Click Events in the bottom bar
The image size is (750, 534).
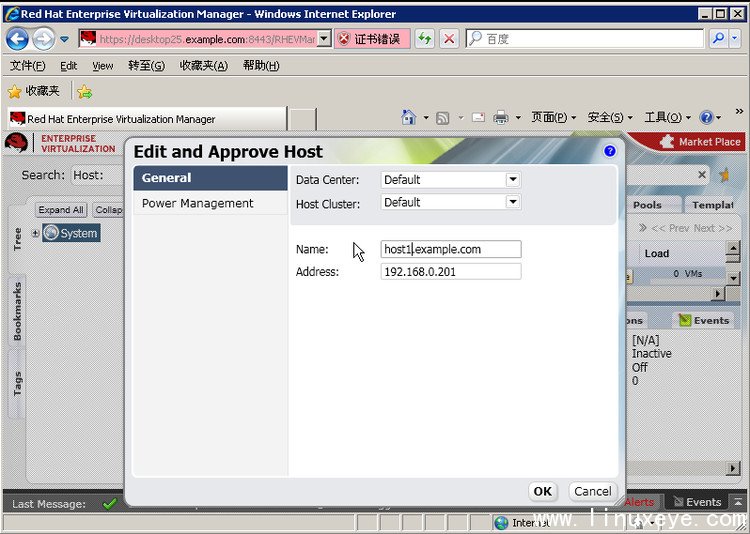[x=698, y=502]
